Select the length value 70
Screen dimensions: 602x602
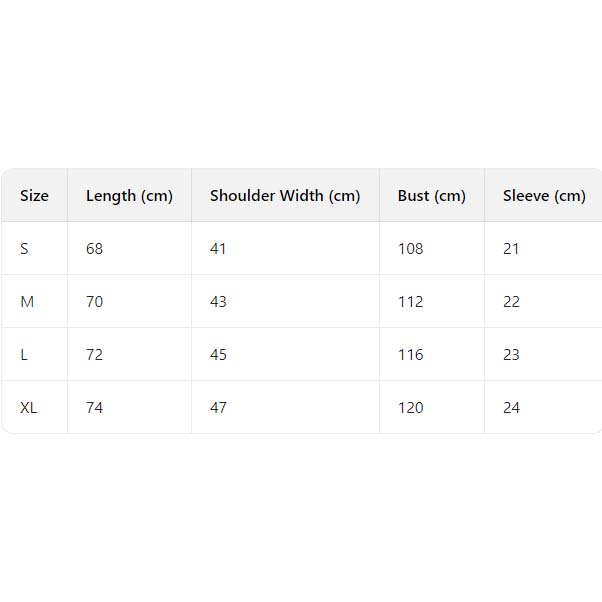[x=94, y=302]
